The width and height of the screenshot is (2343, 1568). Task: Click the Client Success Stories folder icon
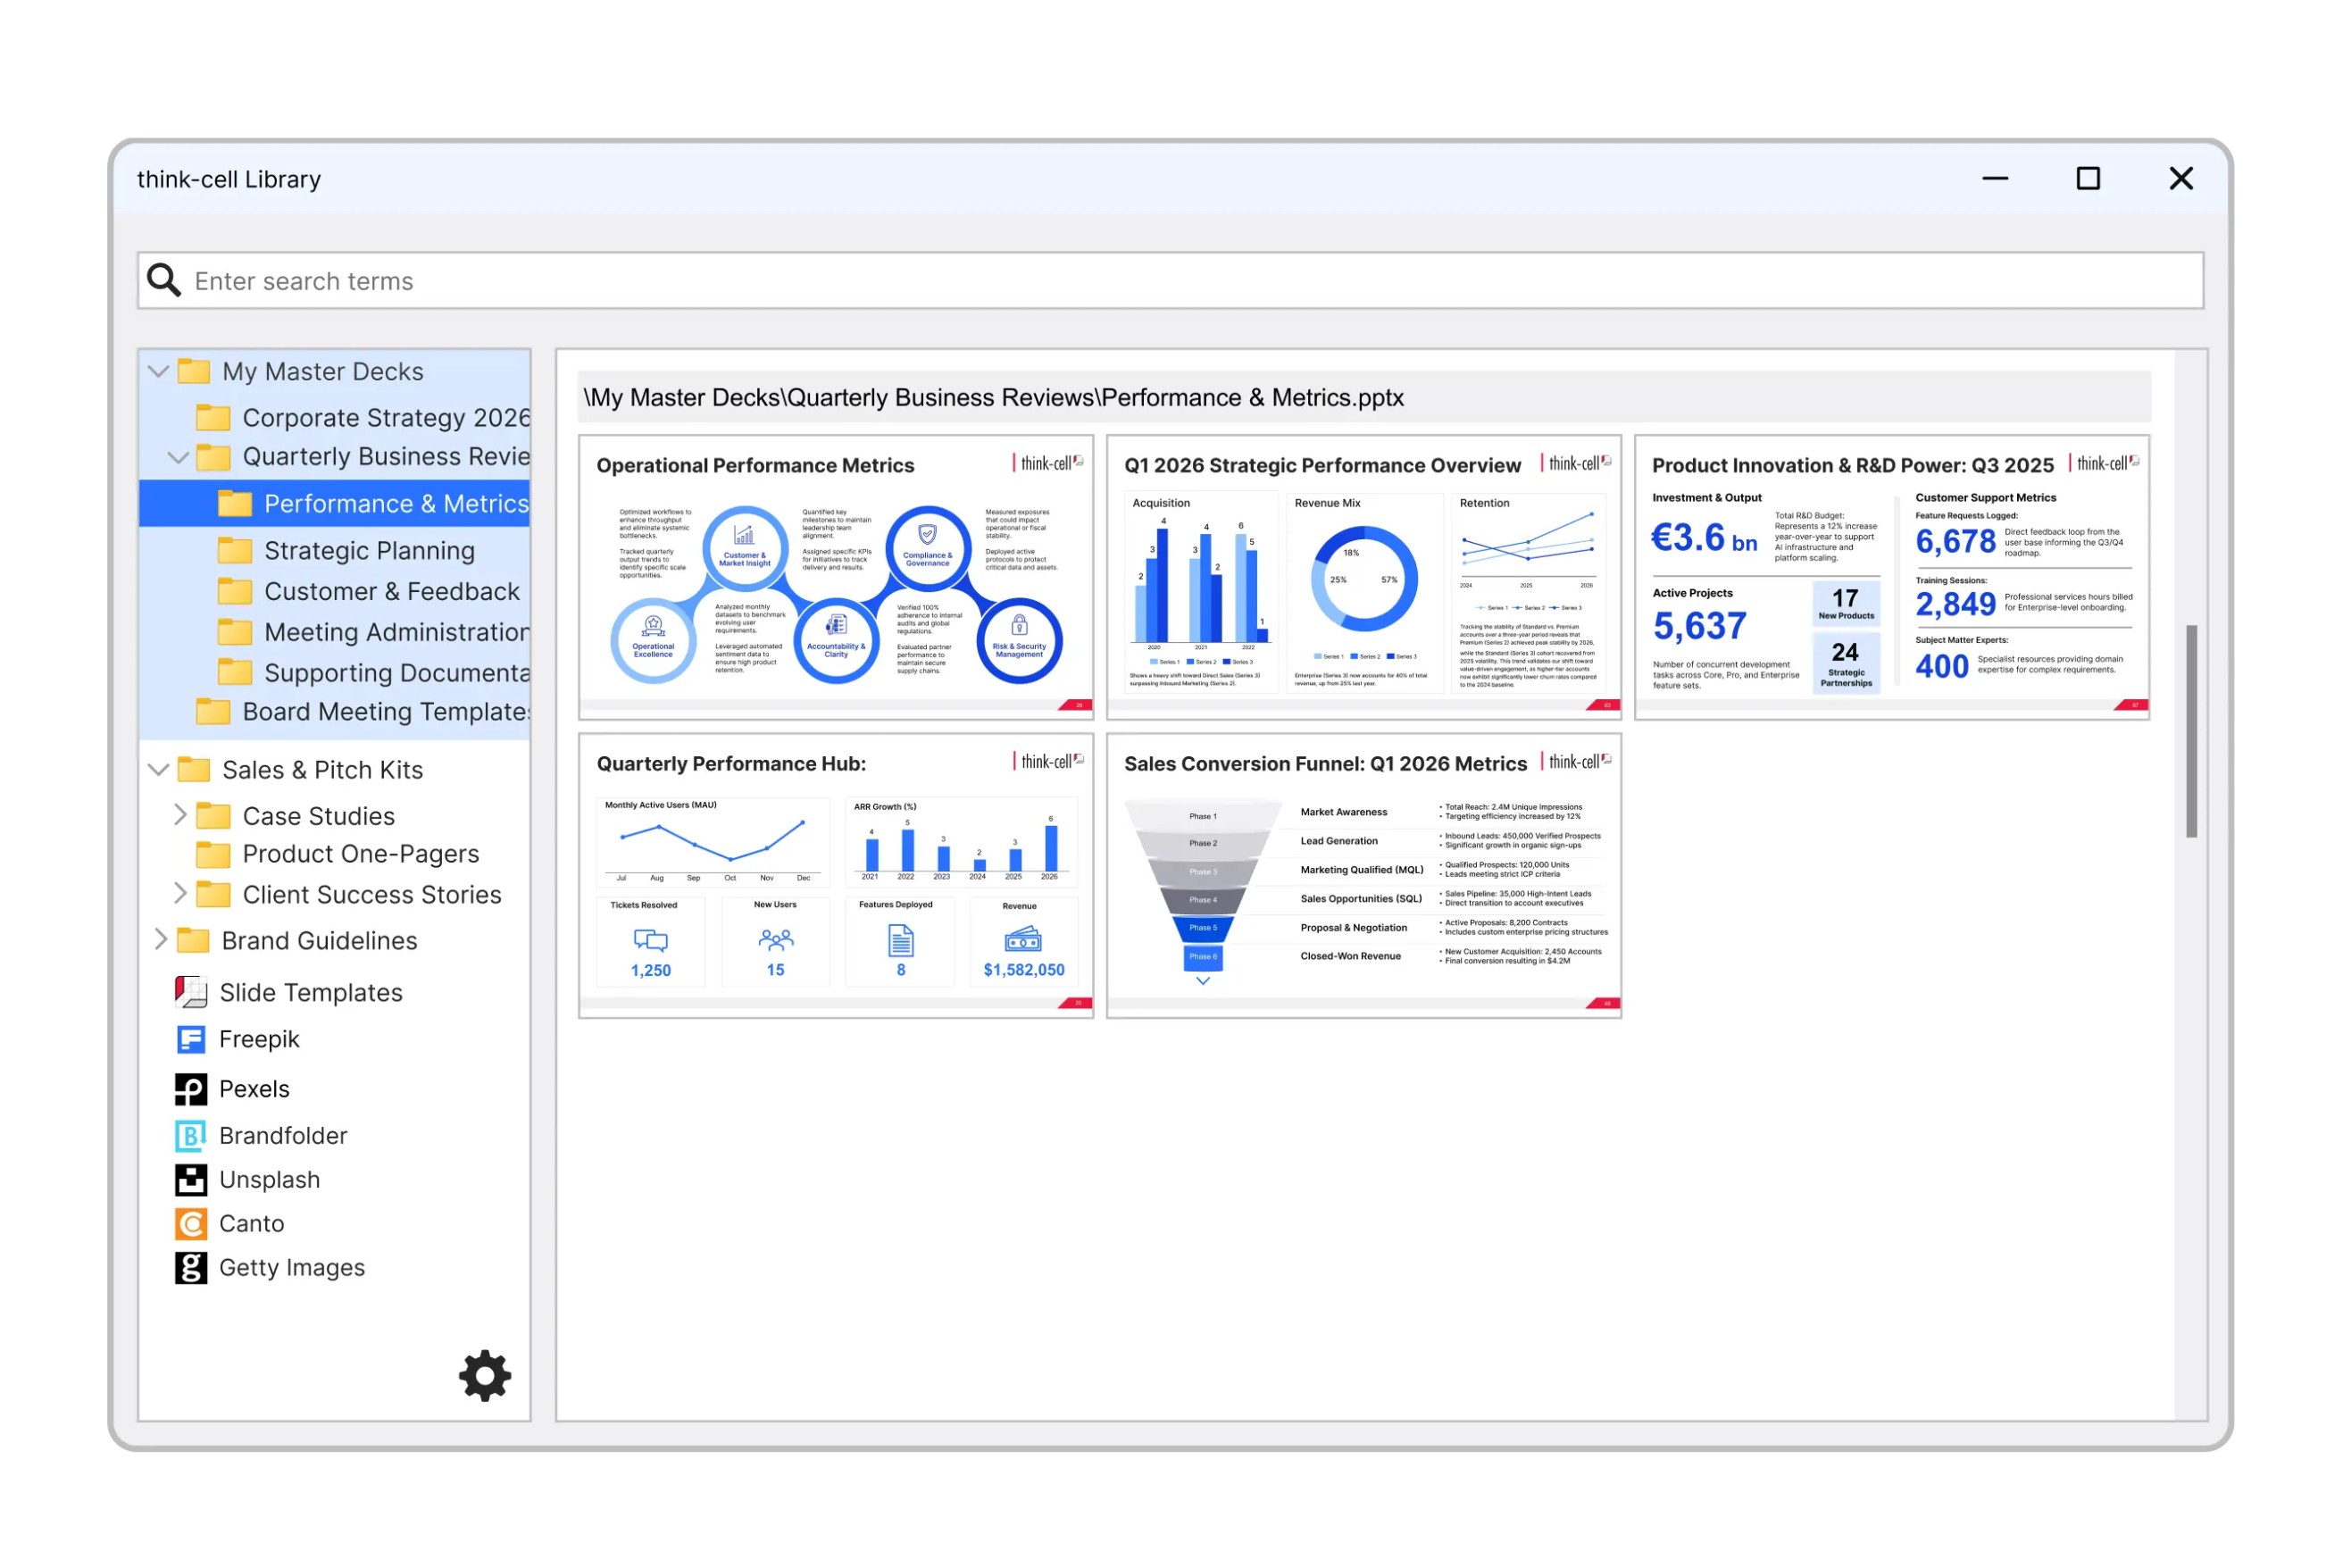pyautogui.click(x=213, y=894)
